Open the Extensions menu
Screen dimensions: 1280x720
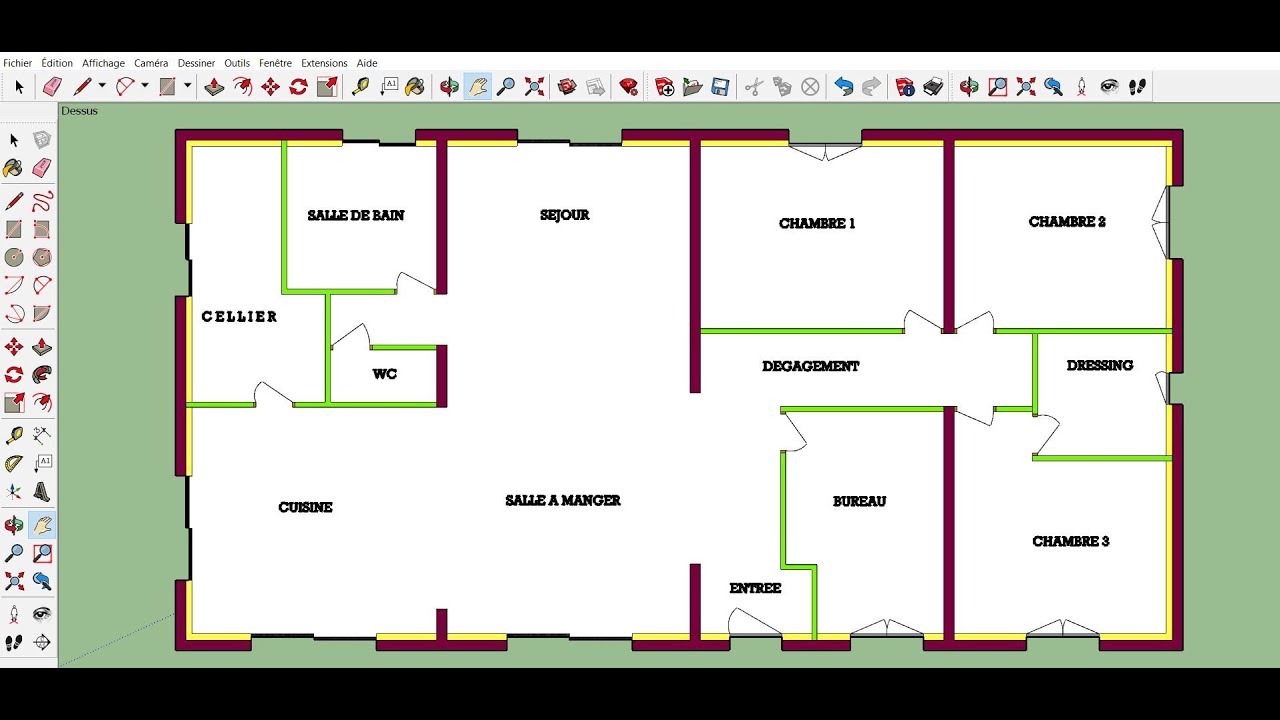click(324, 63)
